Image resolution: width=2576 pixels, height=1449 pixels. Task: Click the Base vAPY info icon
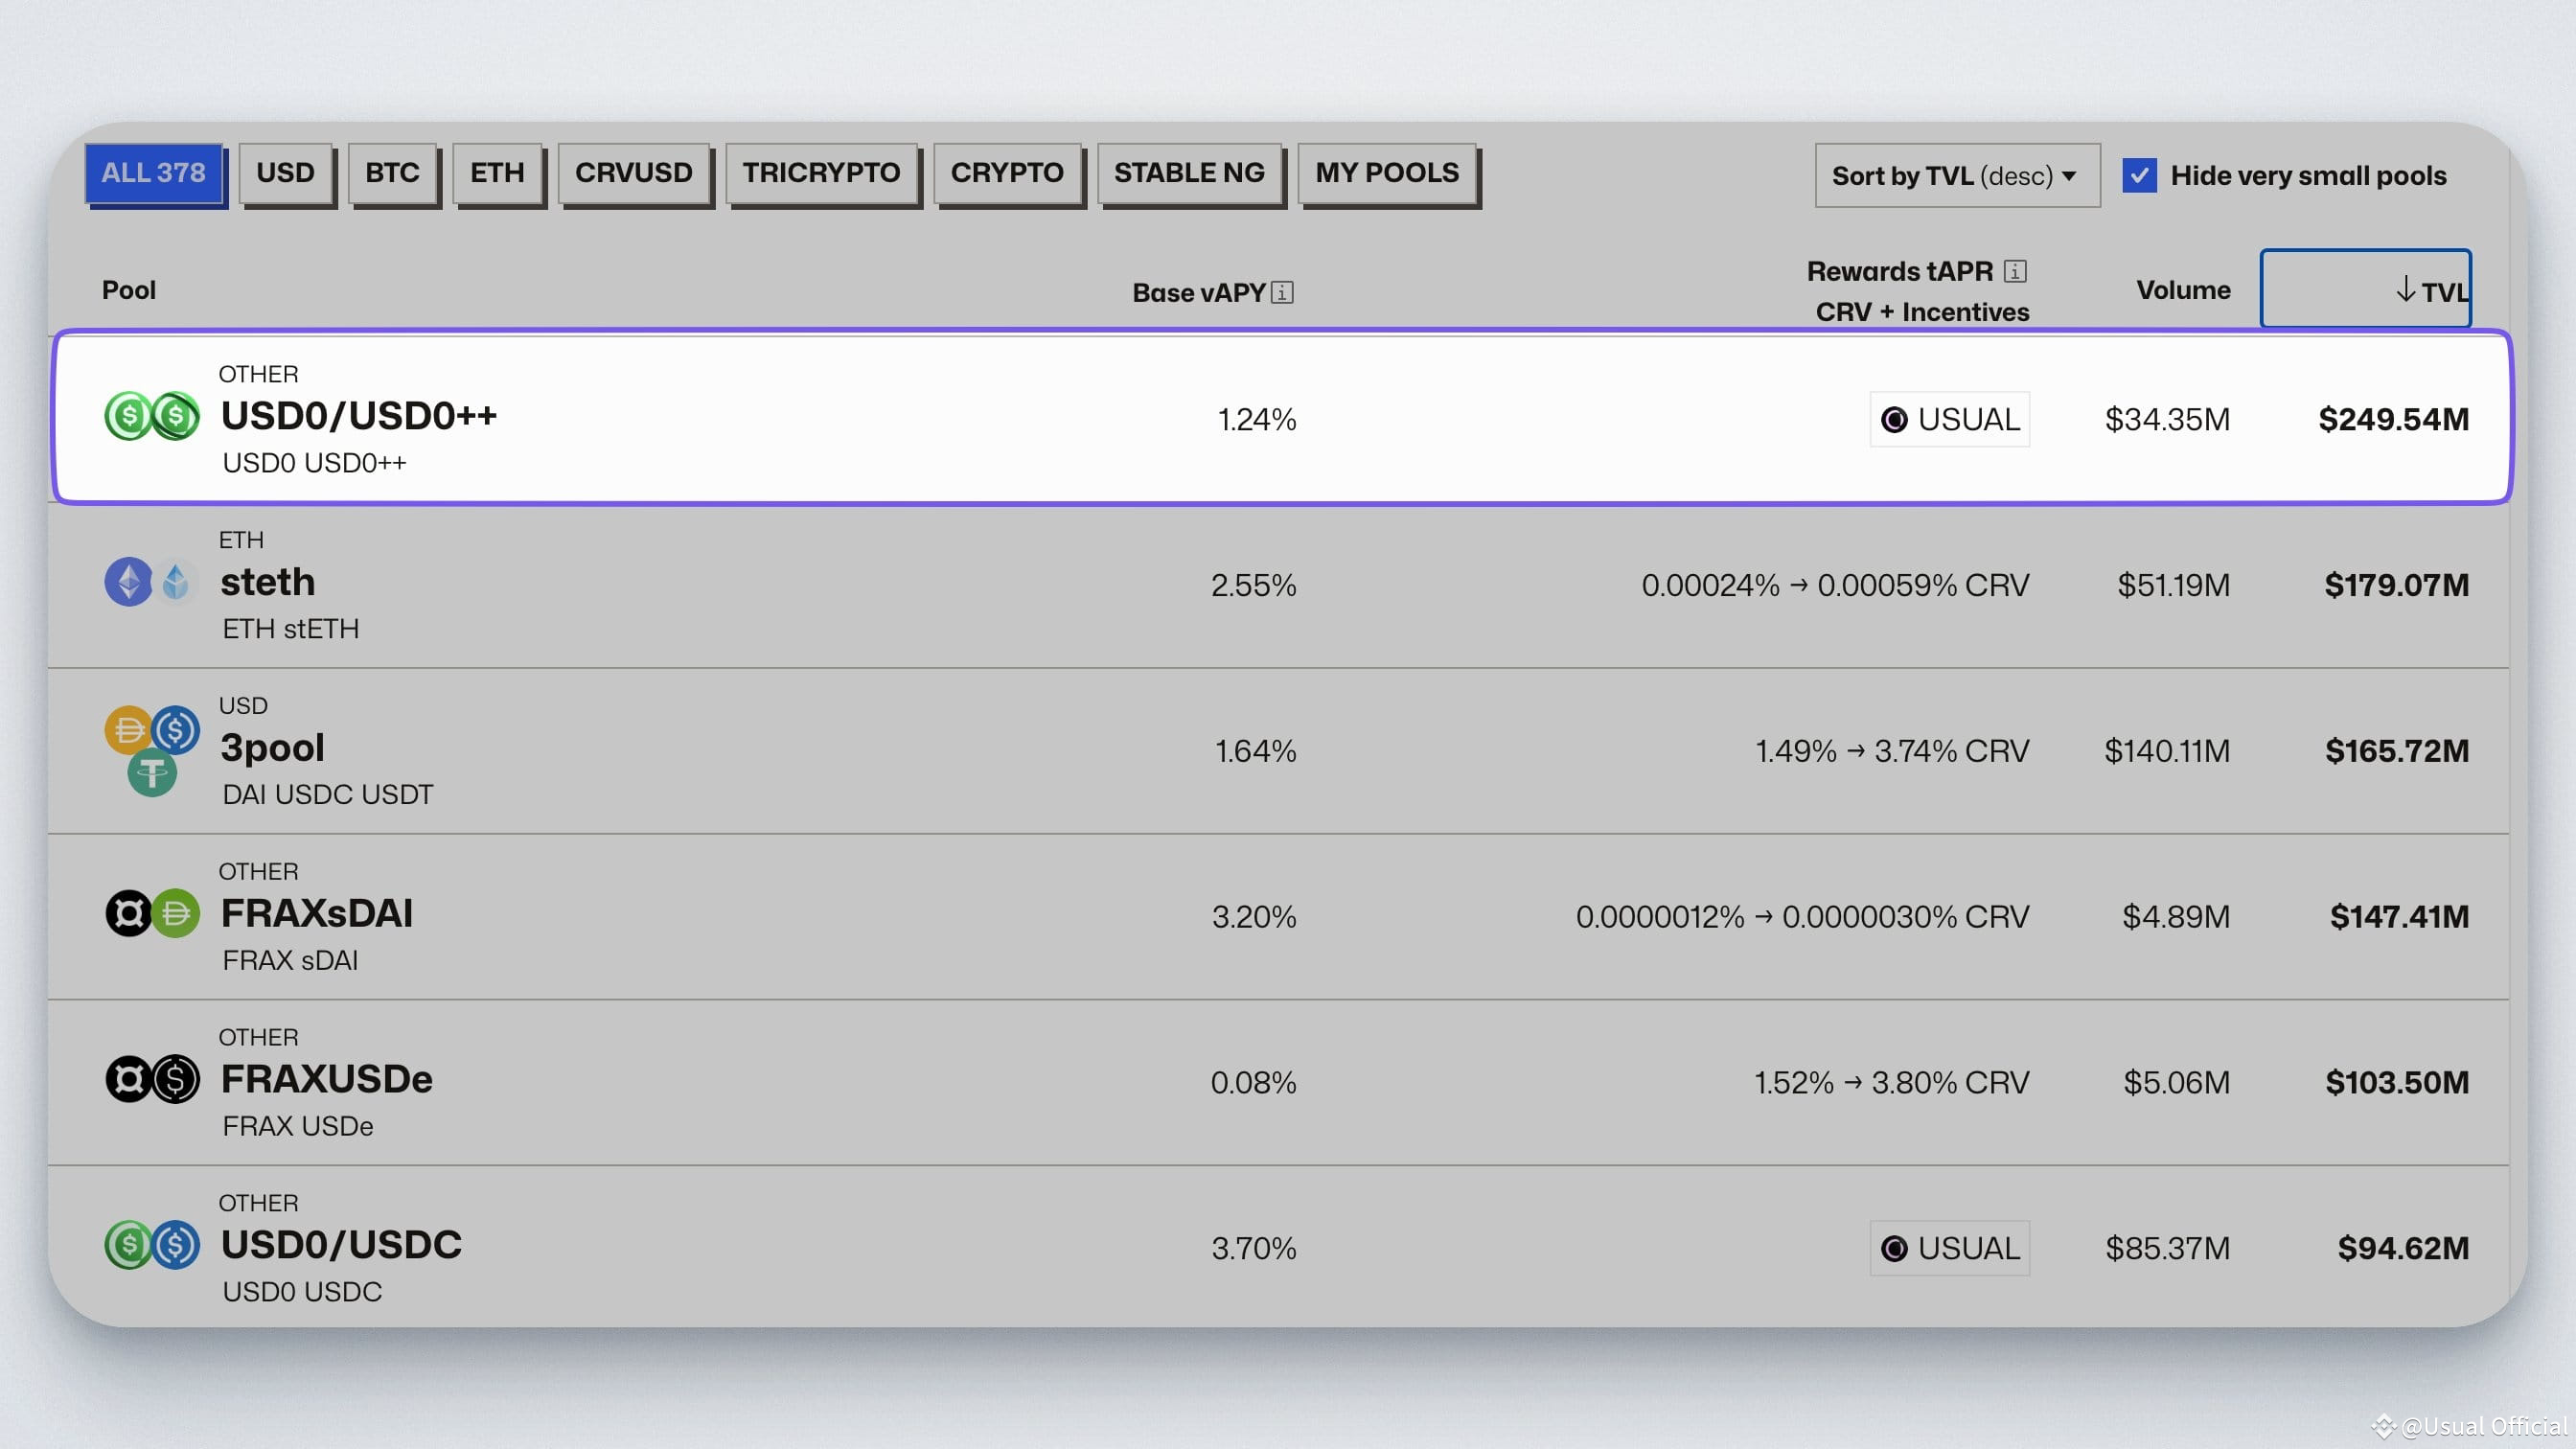tap(1281, 292)
